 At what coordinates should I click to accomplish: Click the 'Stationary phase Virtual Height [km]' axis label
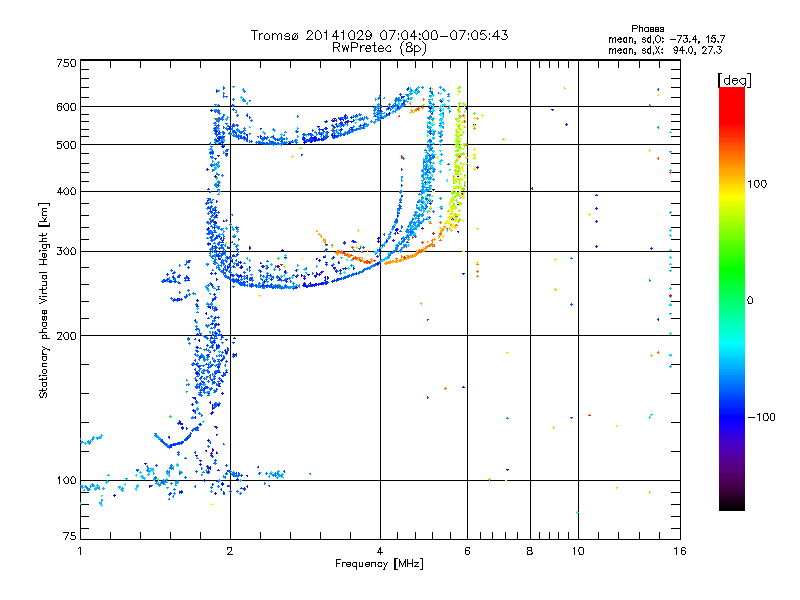[x=44, y=300]
